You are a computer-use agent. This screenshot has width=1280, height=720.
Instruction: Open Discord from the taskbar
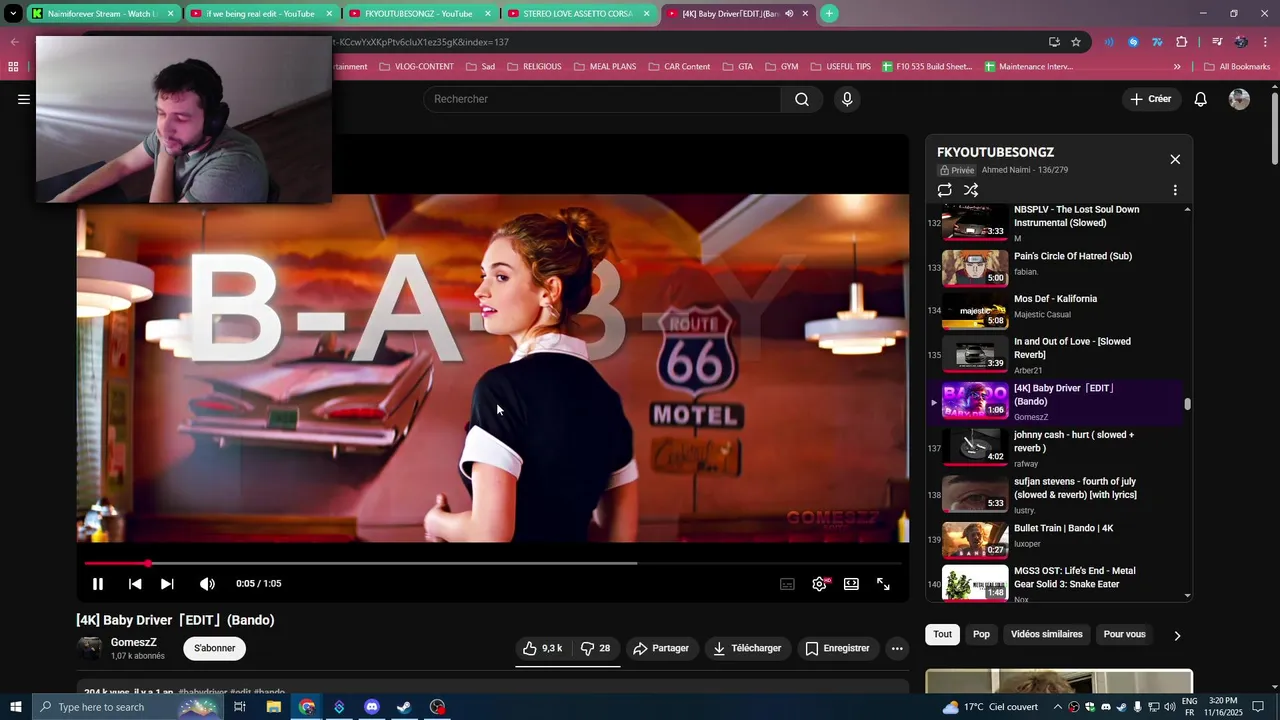372,707
